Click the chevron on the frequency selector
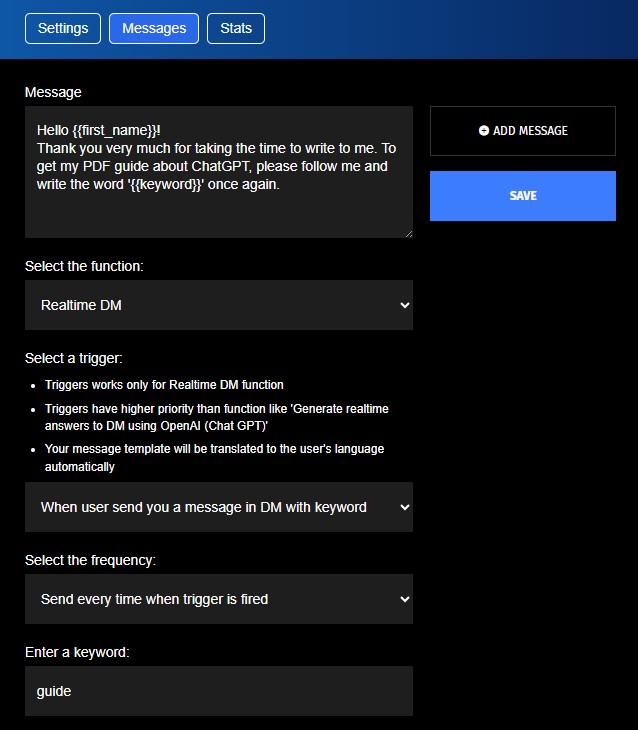Image resolution: width=638 pixels, height=730 pixels. 405,599
